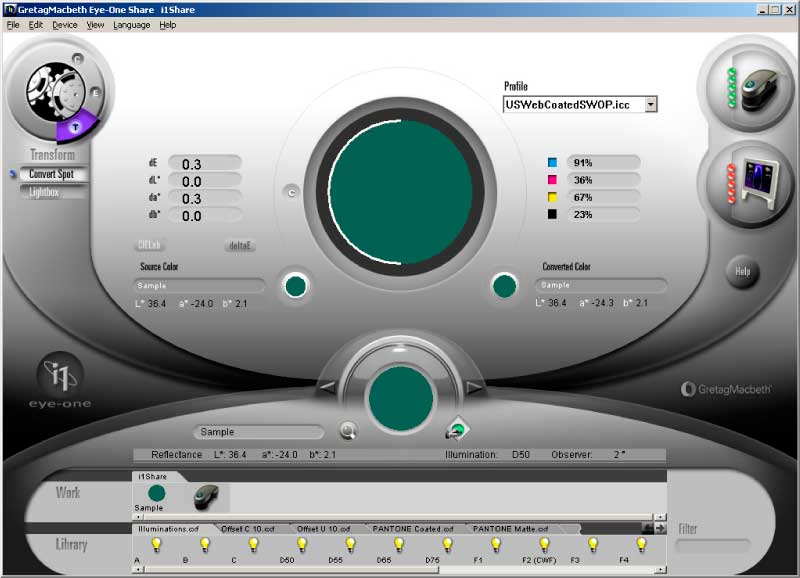Select the T transform mode on the wheel

[x=76, y=127]
